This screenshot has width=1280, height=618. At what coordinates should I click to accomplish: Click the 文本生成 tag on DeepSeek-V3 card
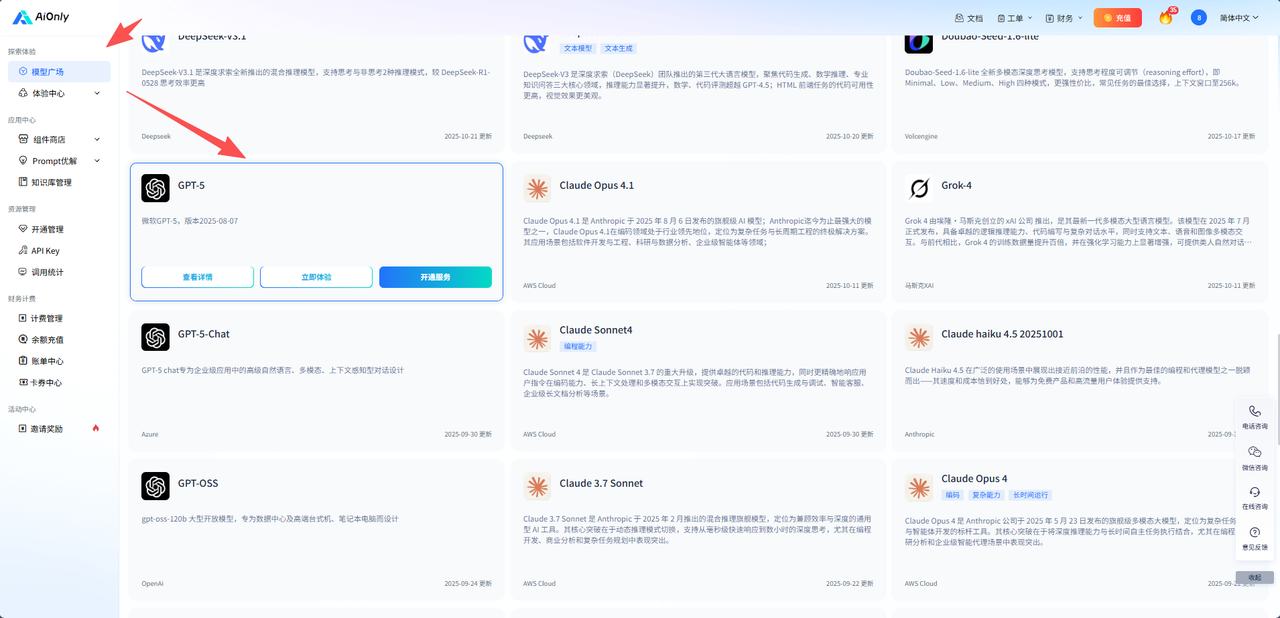click(x=618, y=47)
